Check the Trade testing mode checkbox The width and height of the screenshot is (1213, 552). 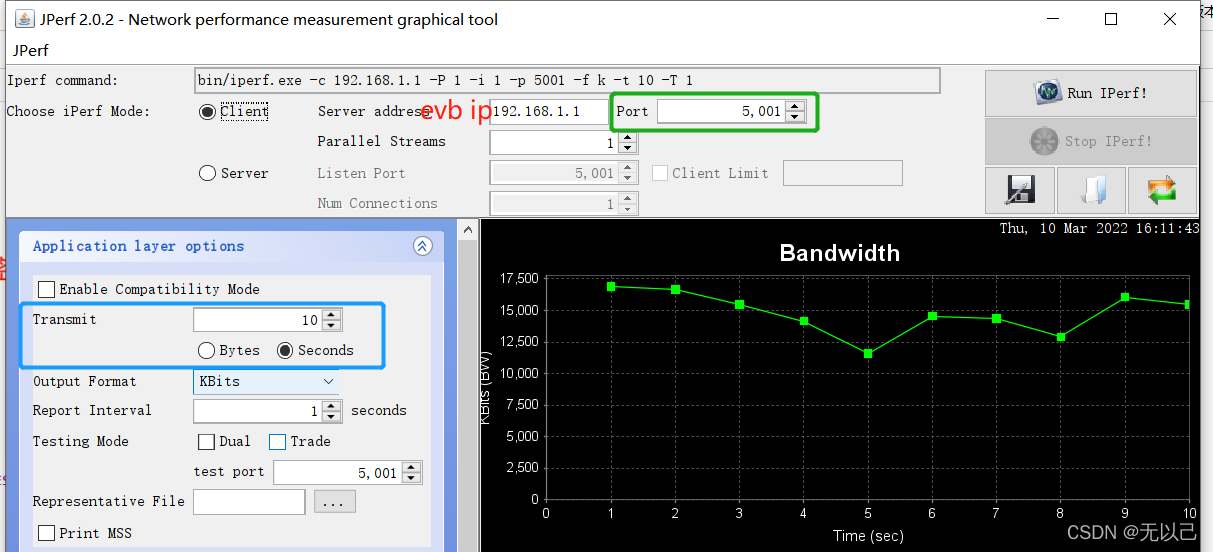[x=277, y=441]
